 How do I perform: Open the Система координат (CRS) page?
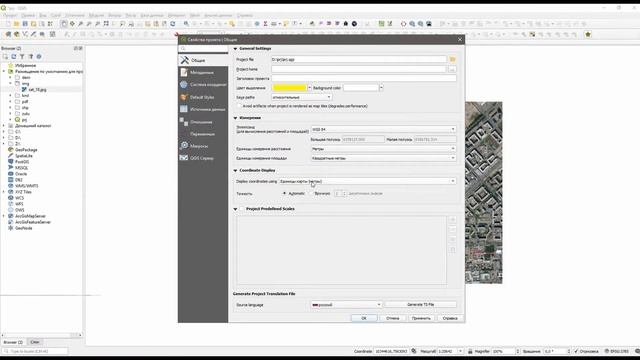point(203,85)
